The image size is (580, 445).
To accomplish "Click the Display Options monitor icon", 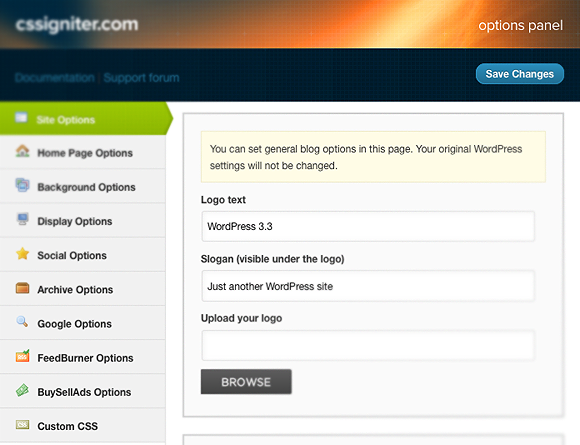I will click(23, 219).
